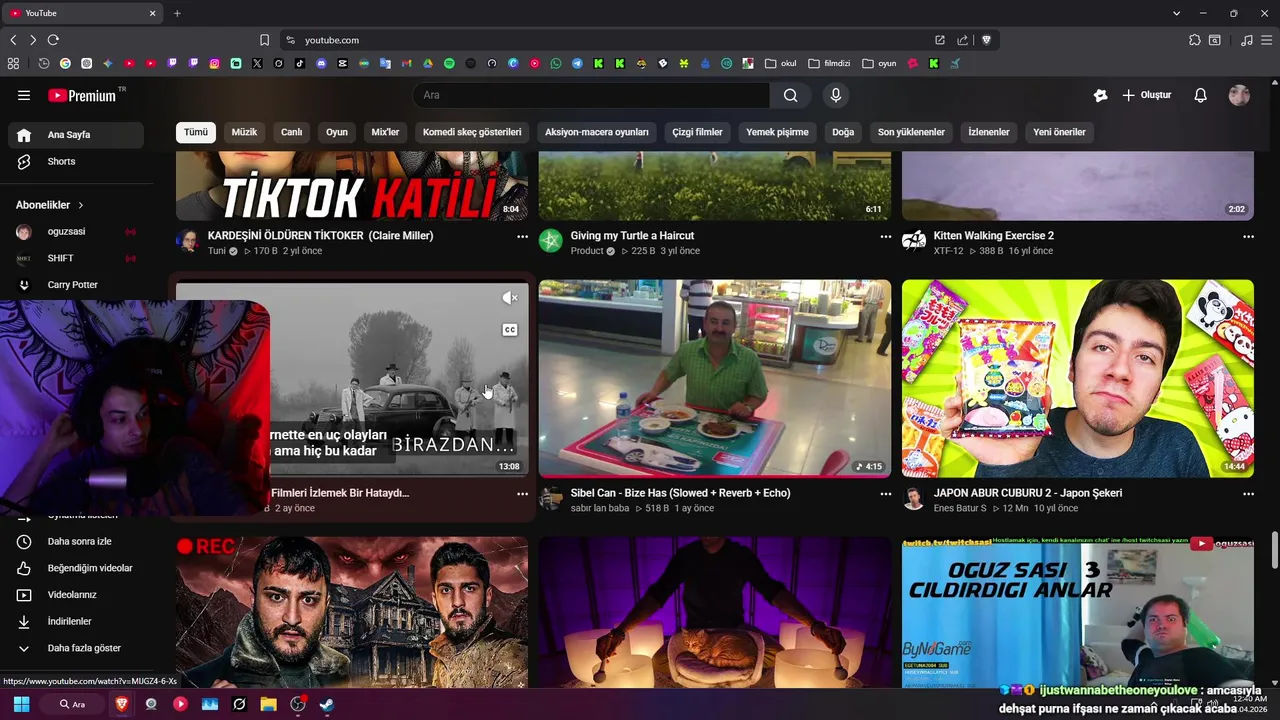Screen dimensions: 1280x720
Task: Start voice search with microphone icon
Action: point(836,95)
